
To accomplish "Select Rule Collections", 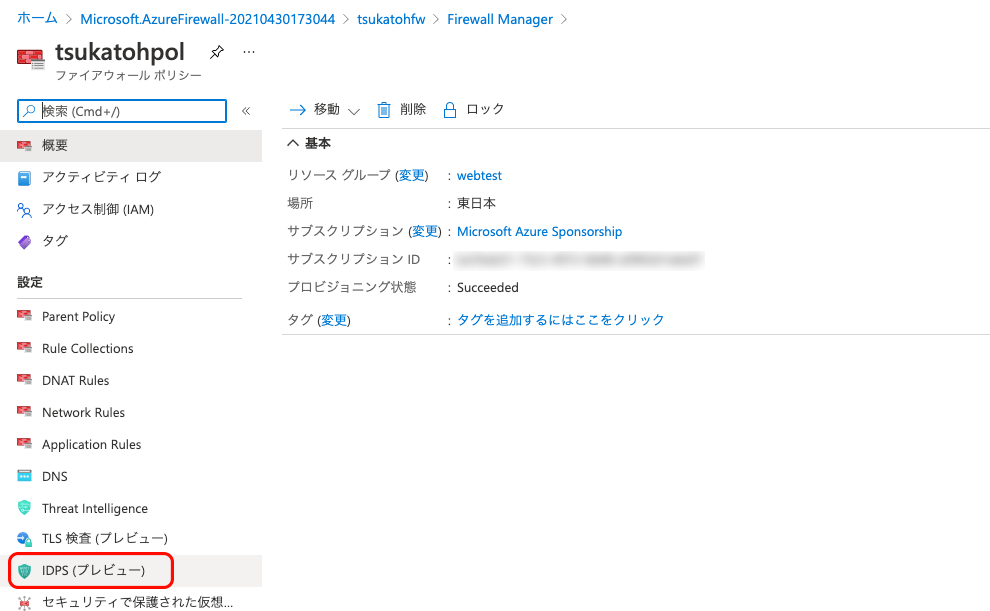I will point(87,348).
